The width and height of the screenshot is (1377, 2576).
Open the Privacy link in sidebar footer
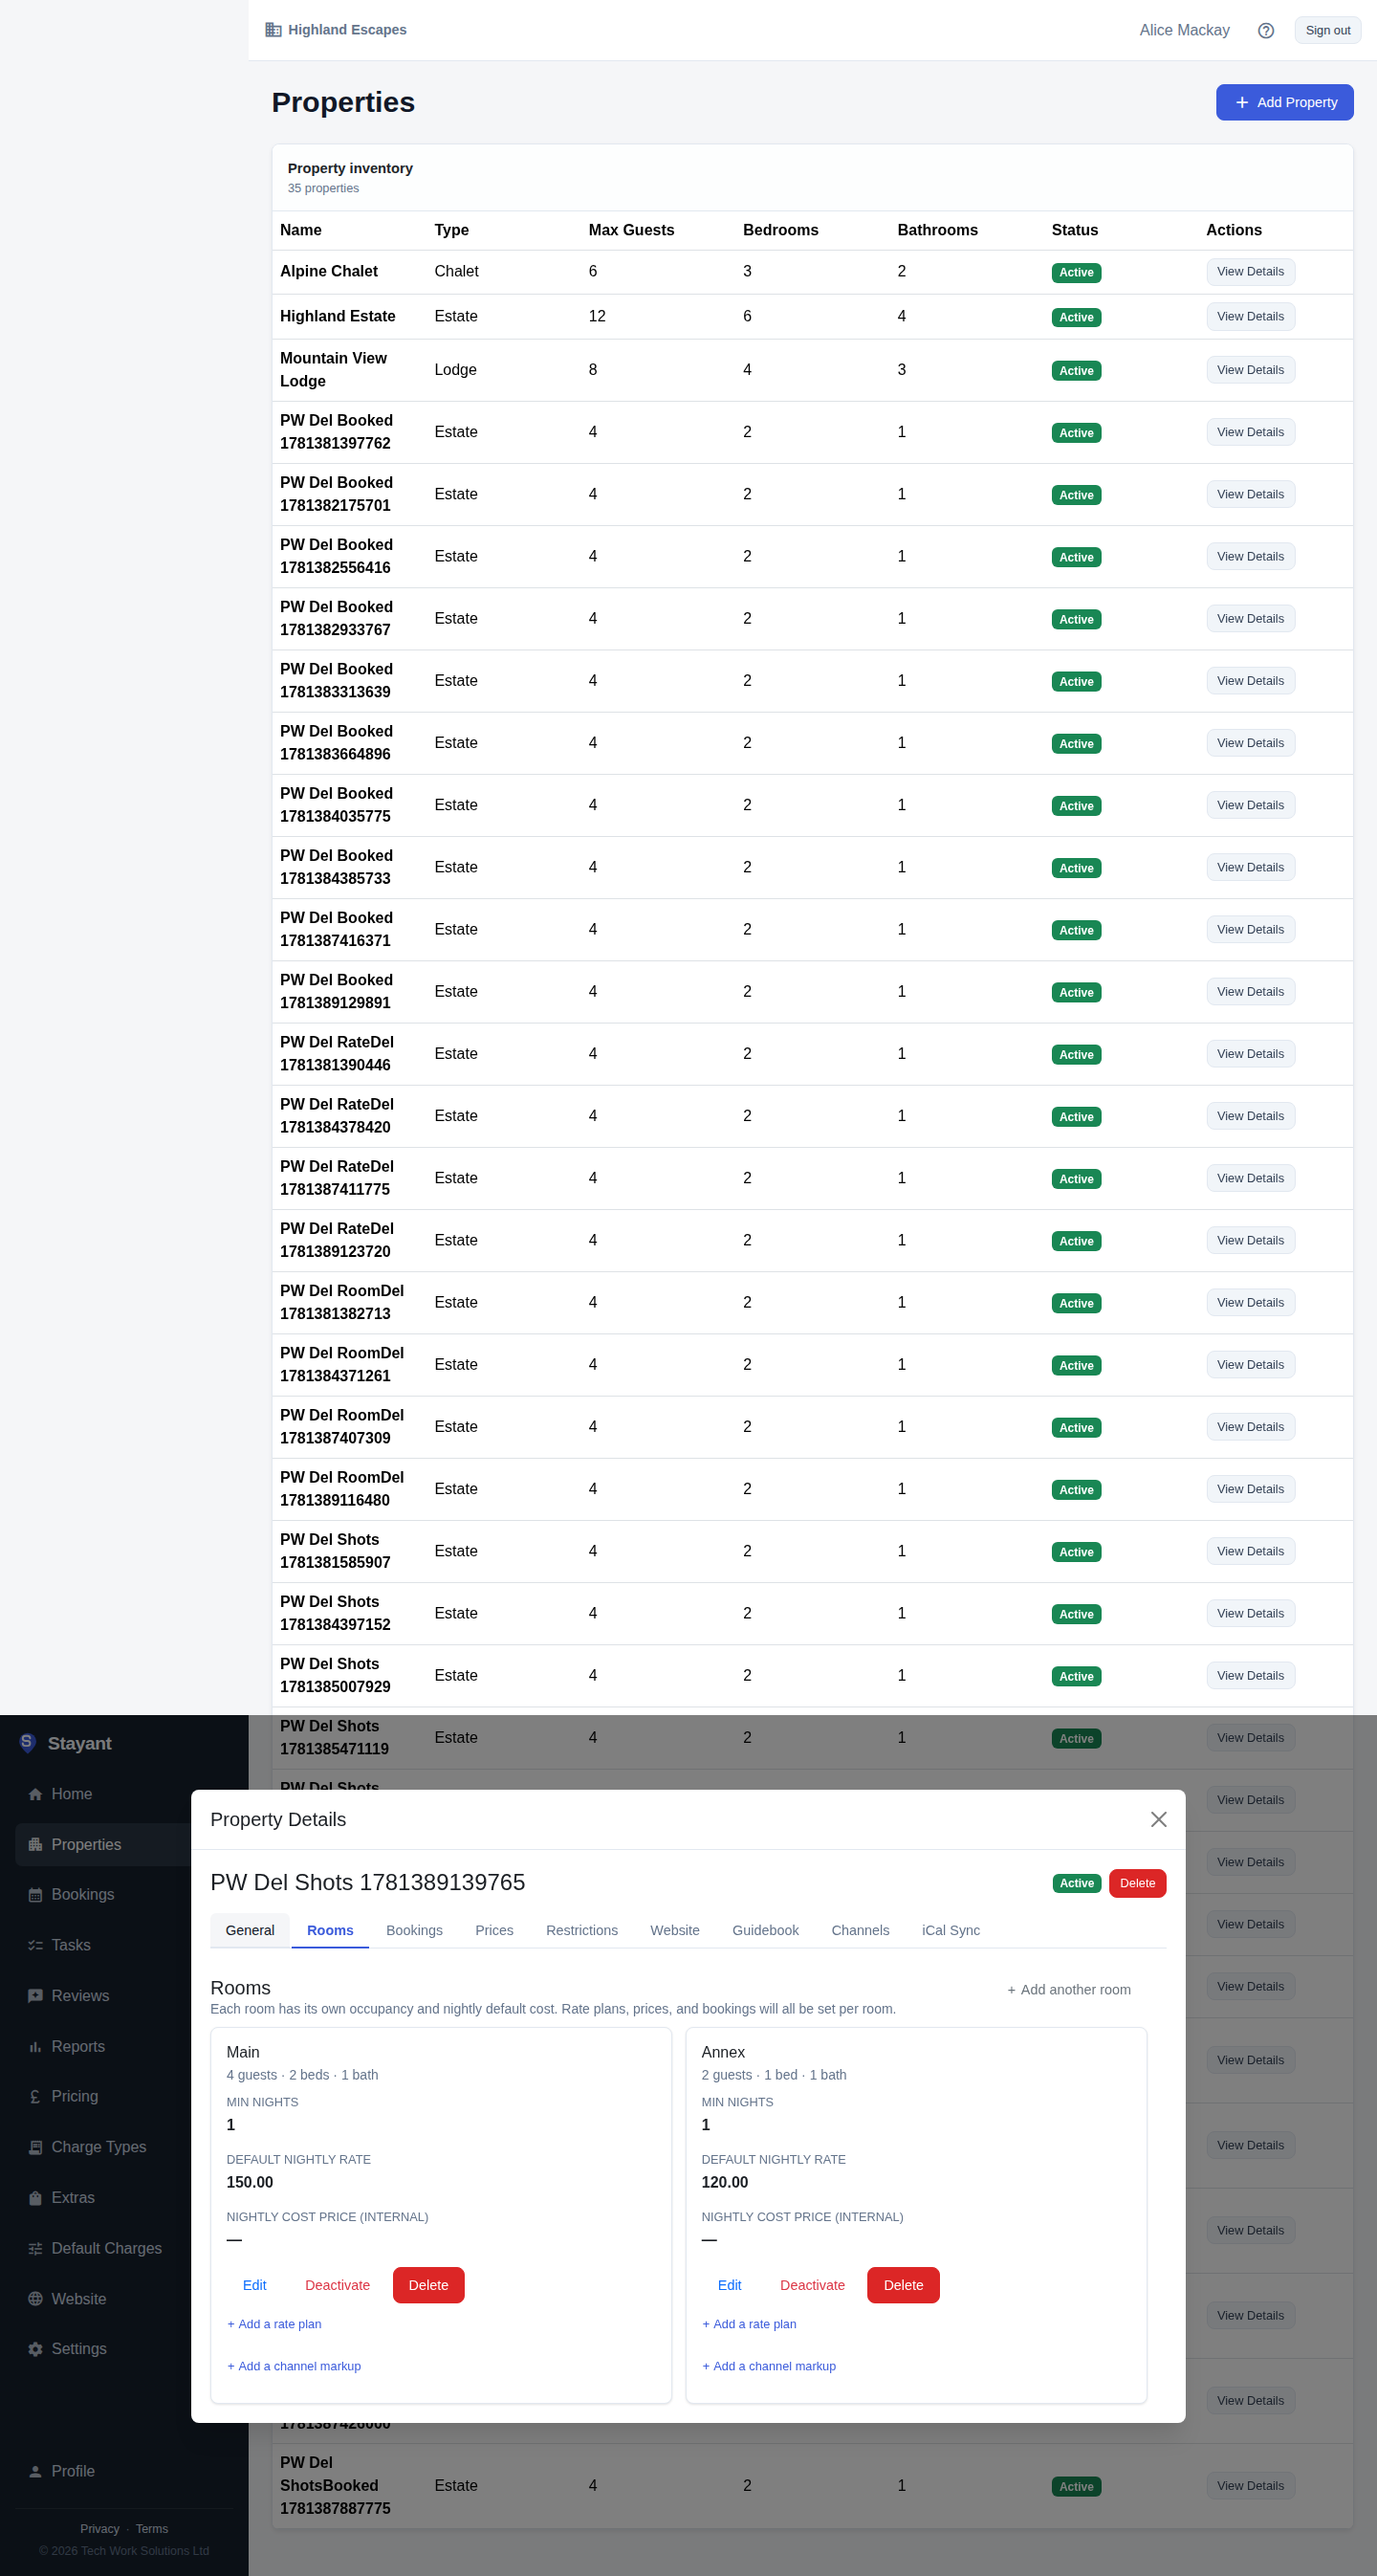(100, 2529)
